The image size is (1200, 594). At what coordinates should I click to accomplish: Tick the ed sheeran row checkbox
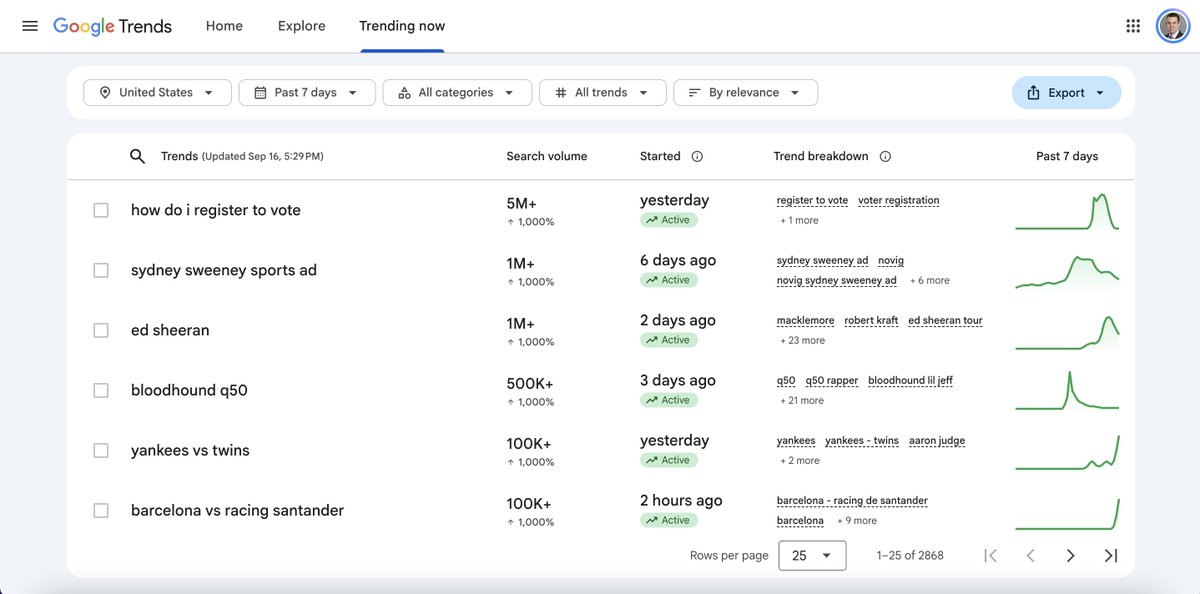pyautogui.click(x=101, y=330)
